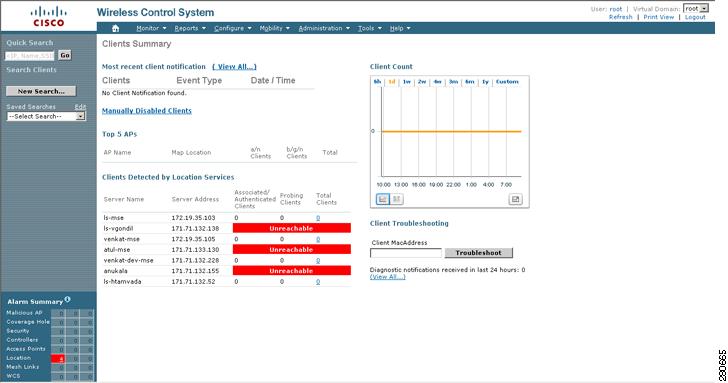The height and width of the screenshot is (383, 728).
Task: Switch Client Count to table view
Action: (396, 199)
